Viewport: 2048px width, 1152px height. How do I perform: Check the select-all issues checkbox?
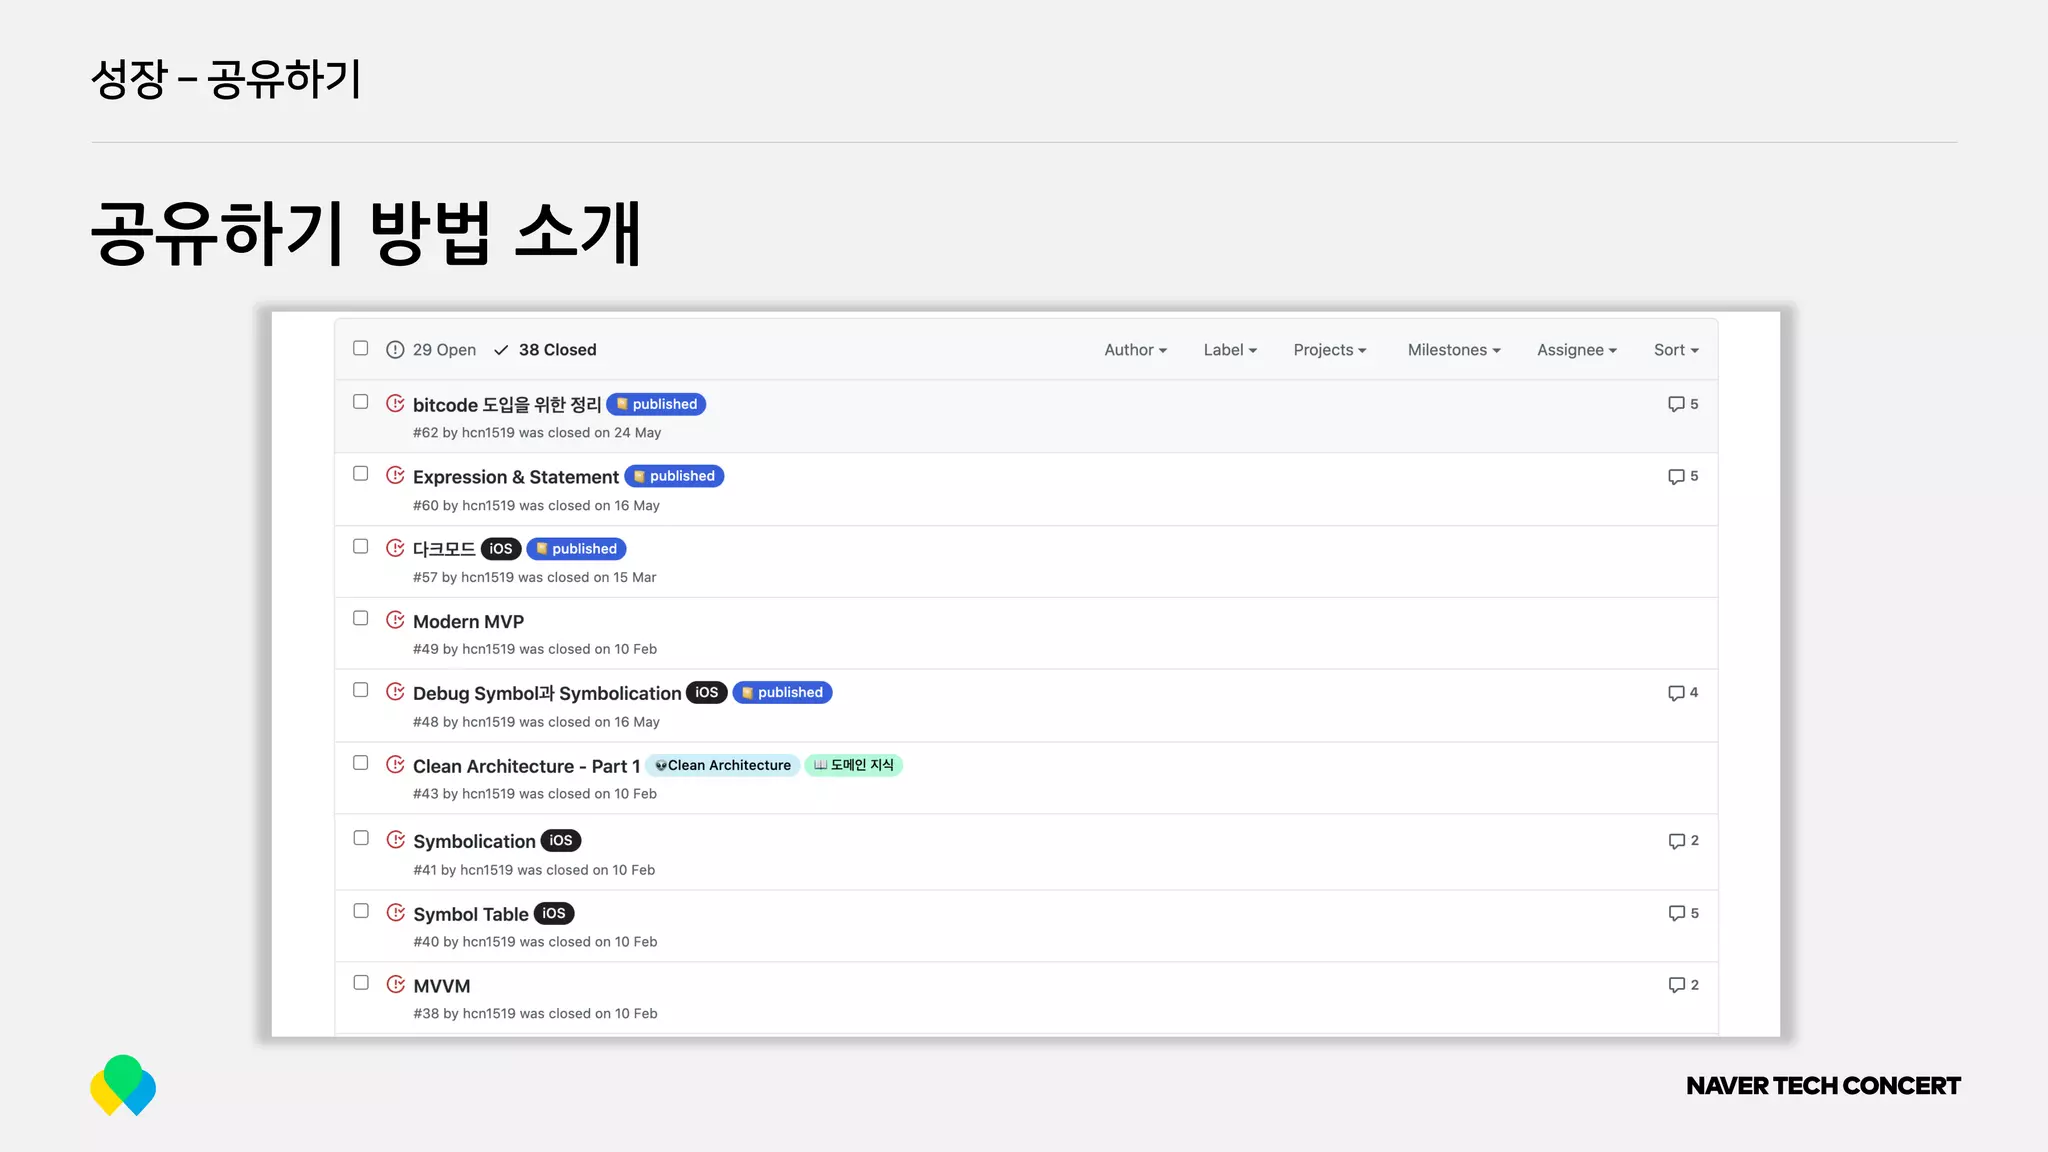[x=361, y=348]
